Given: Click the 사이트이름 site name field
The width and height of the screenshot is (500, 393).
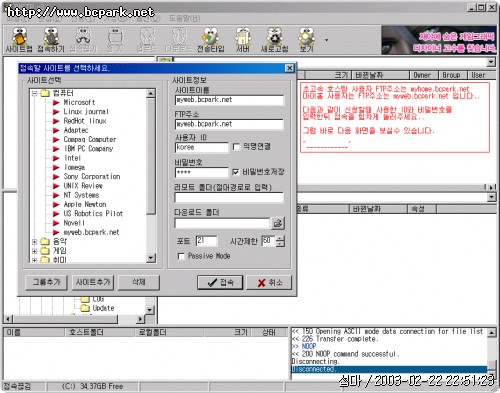Looking at the screenshot, I should (229, 100).
